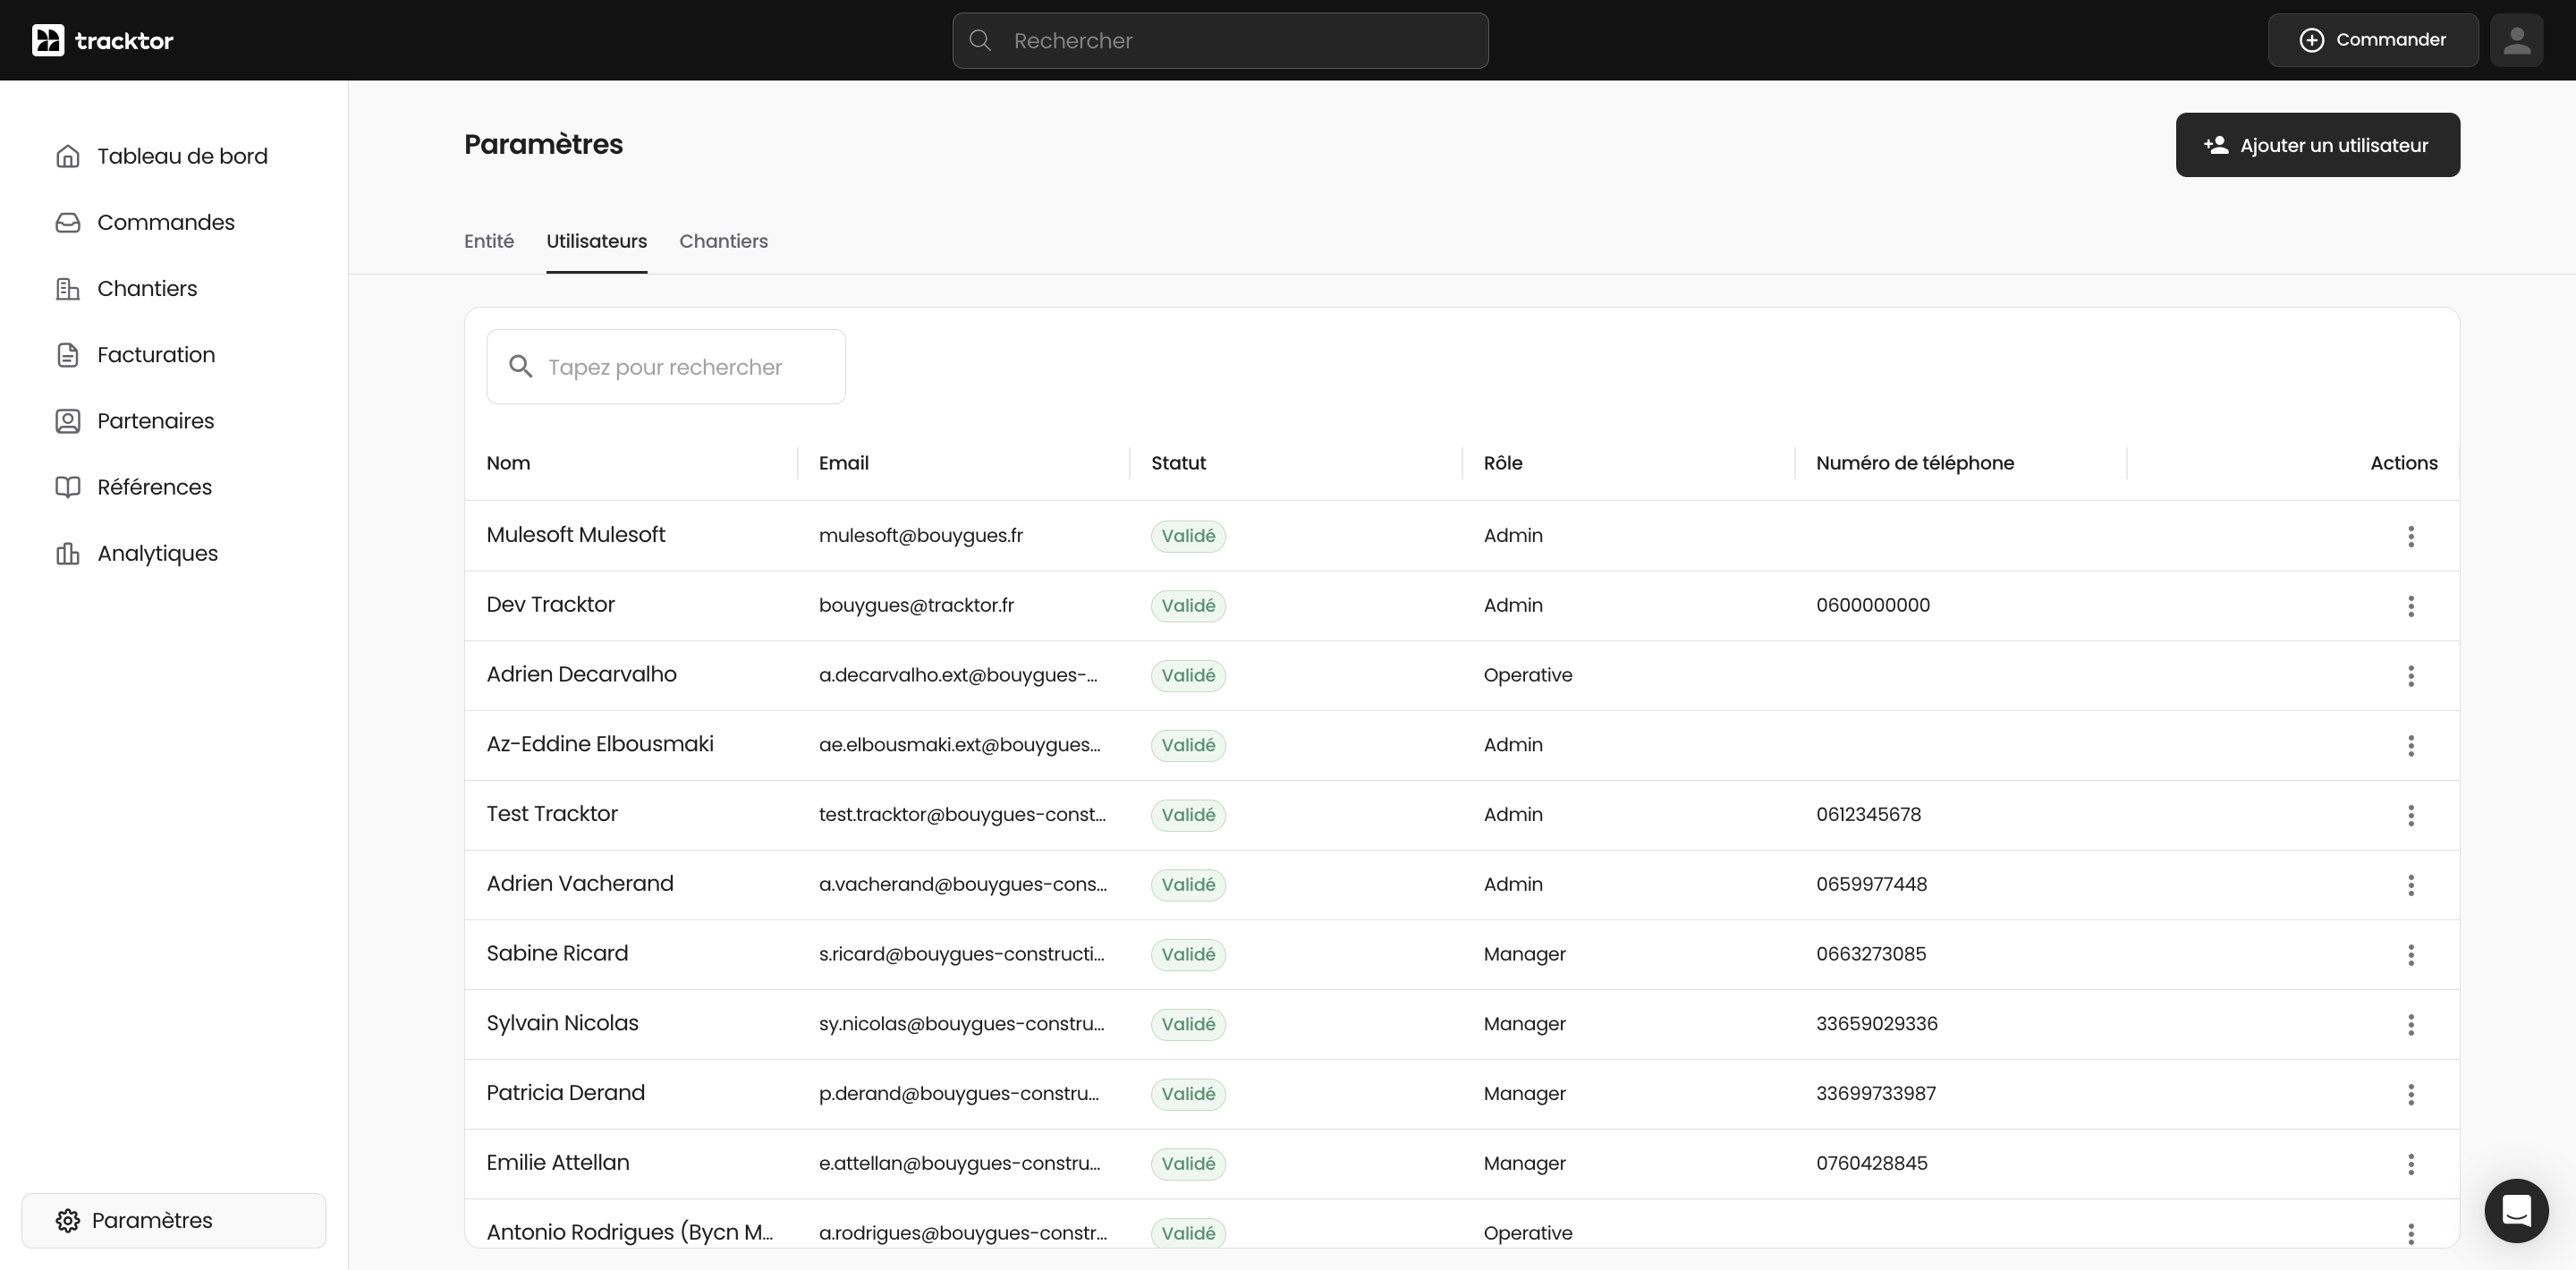Open Facturation from the sidebar
The image size is (2576, 1270).
point(174,355)
